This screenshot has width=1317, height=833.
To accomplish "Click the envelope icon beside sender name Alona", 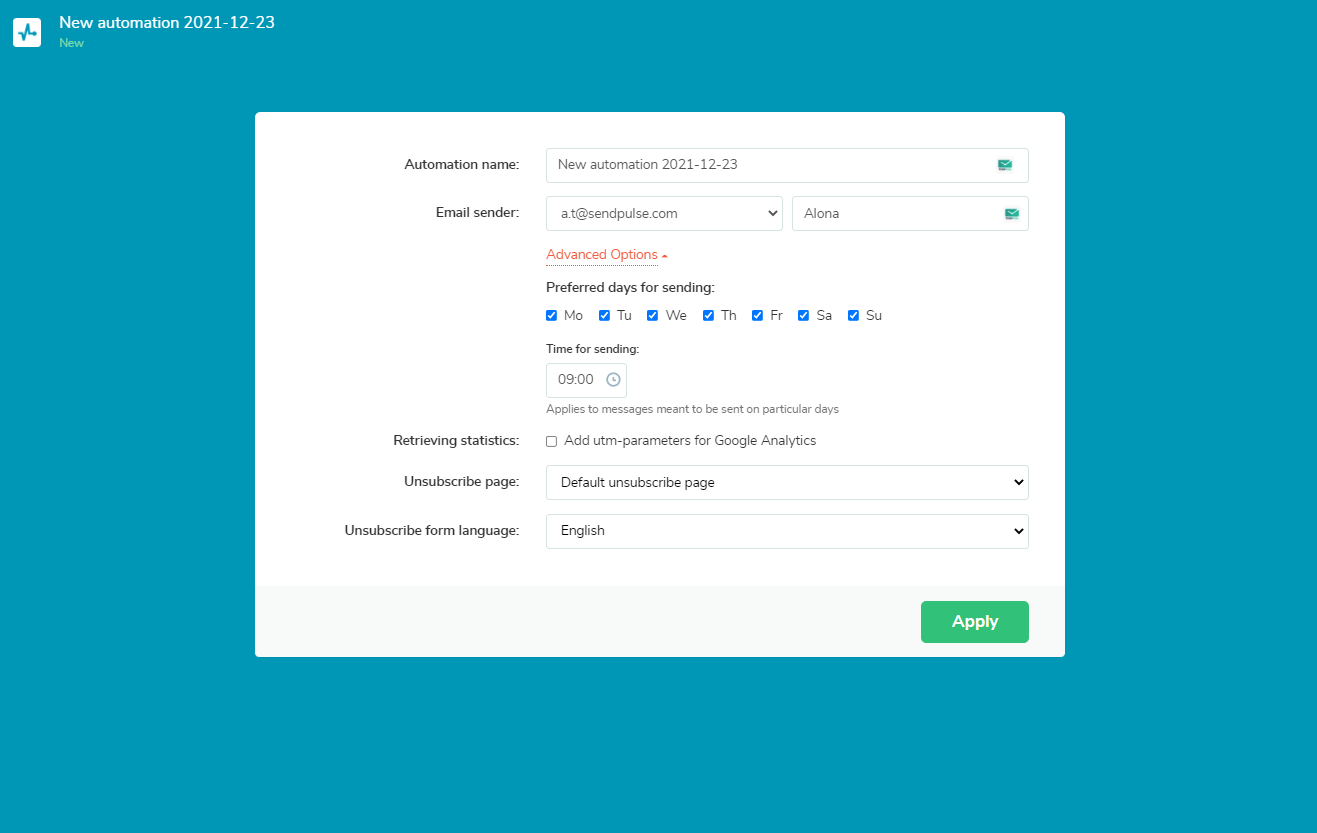I will (x=1010, y=213).
